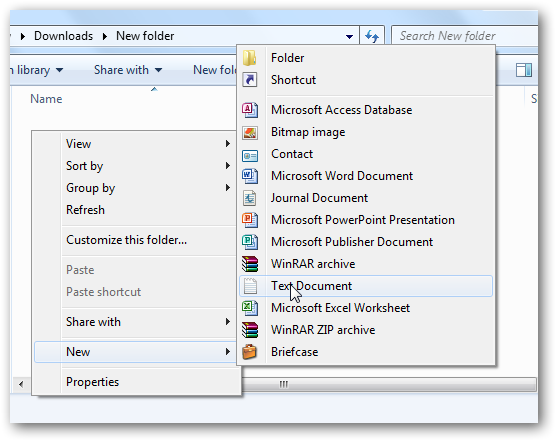Click New folder in the address path
The width and height of the screenshot is (556, 441).
(x=145, y=36)
